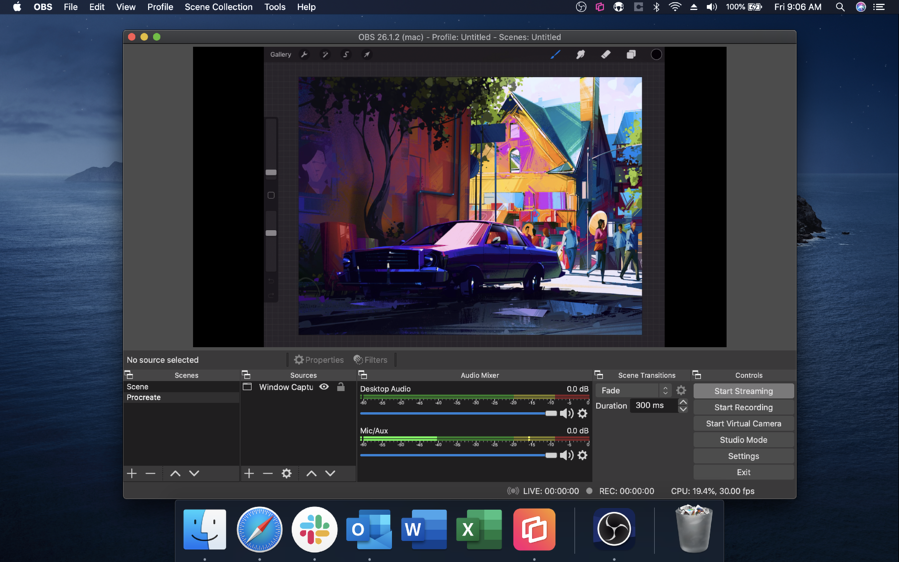The height and width of the screenshot is (562, 899).
Task: Click the Procreate magic wand Adjustments icon
Action: (325, 54)
